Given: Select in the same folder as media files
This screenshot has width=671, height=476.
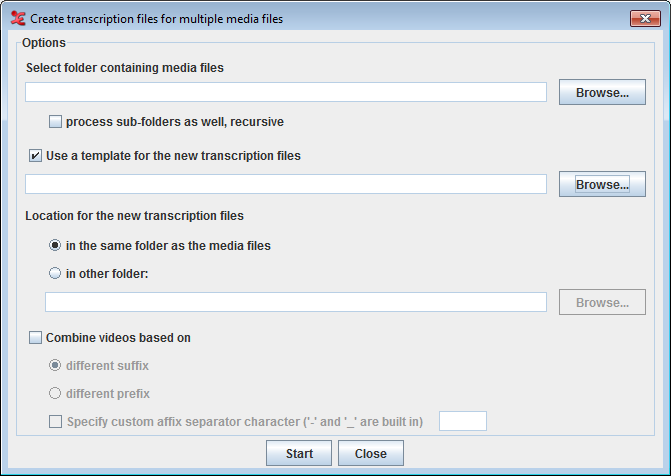Looking at the screenshot, I should pyautogui.click(x=55, y=245).
